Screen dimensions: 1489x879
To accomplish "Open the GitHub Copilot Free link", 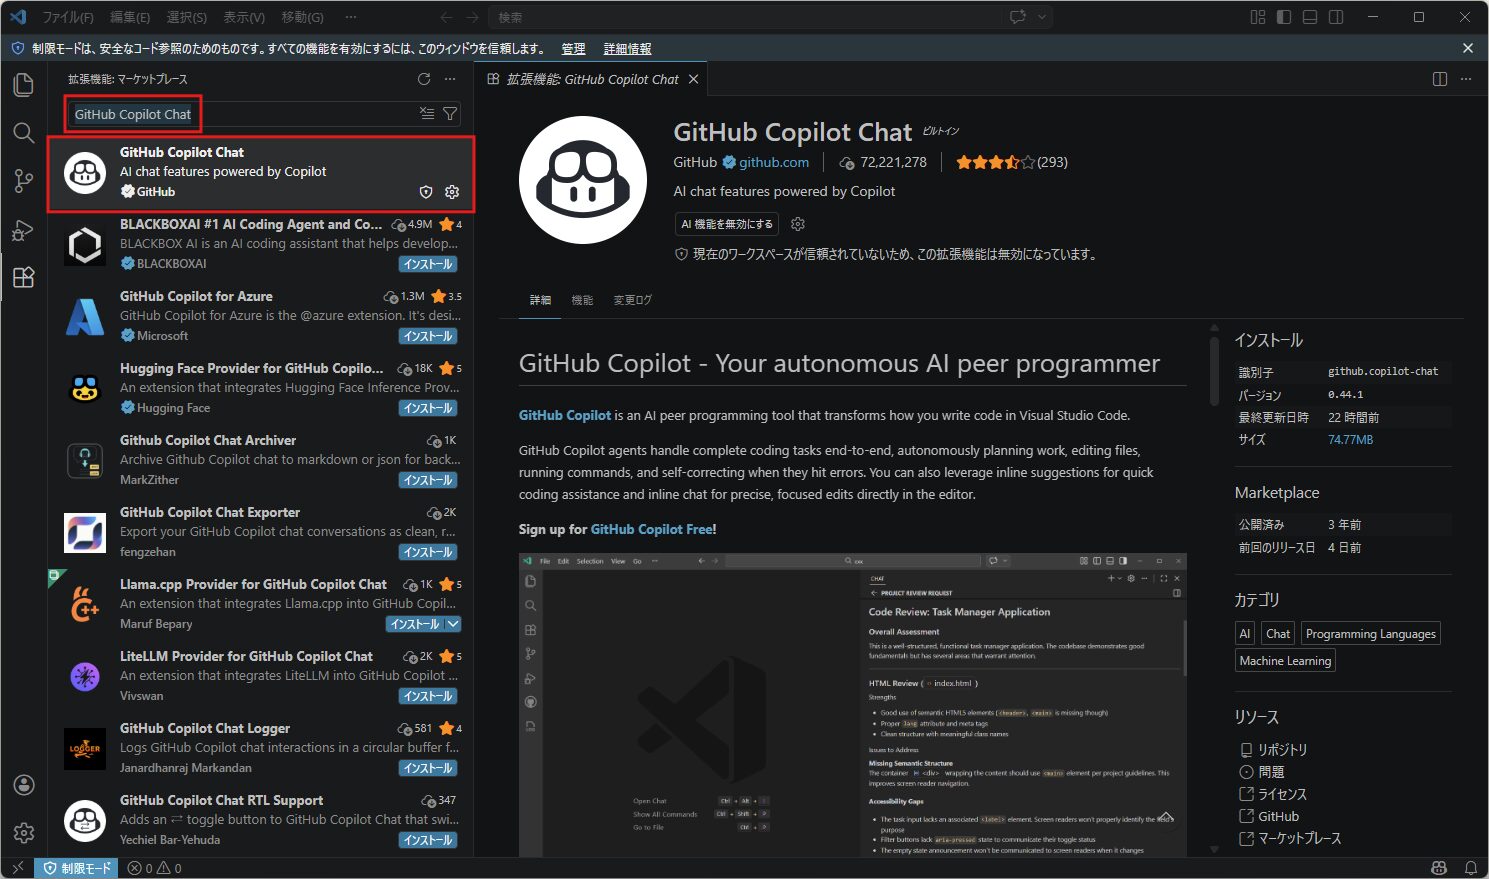I will (651, 529).
